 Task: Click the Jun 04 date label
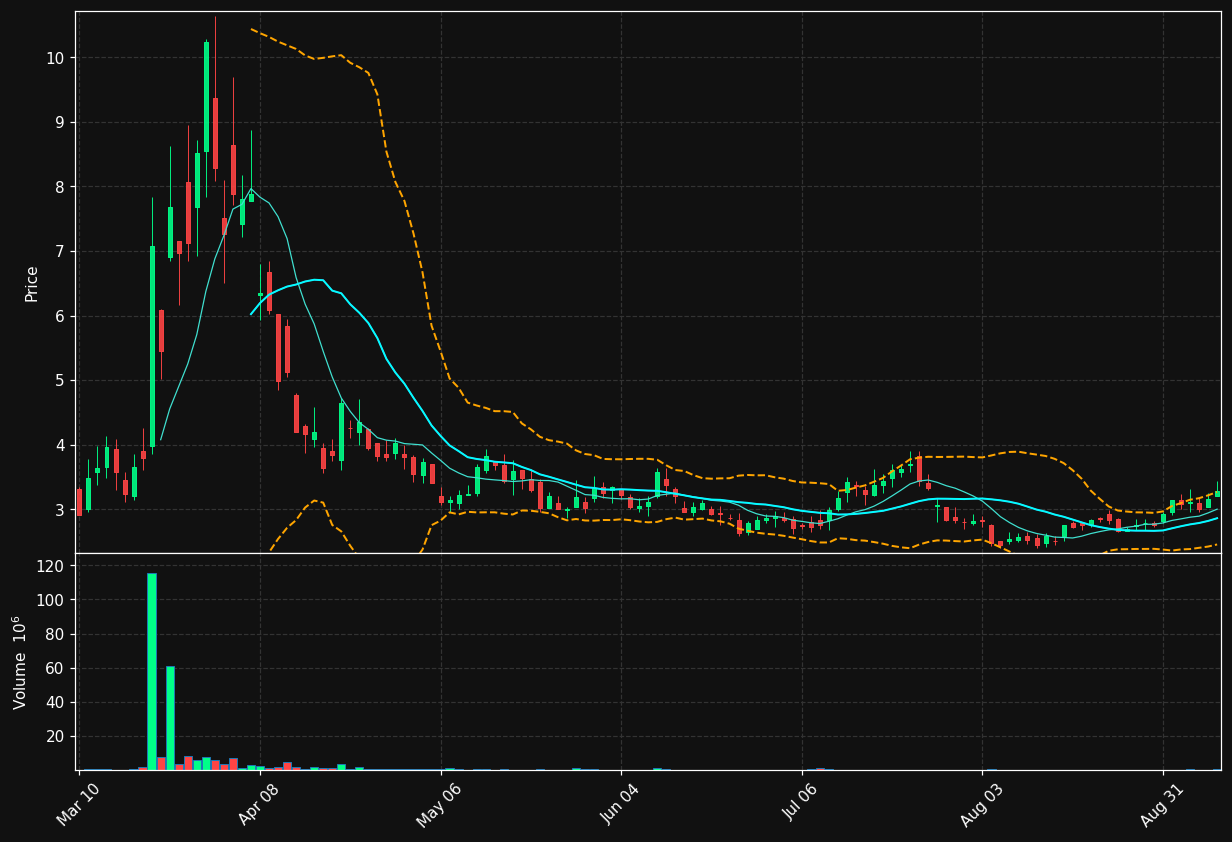tap(621, 804)
